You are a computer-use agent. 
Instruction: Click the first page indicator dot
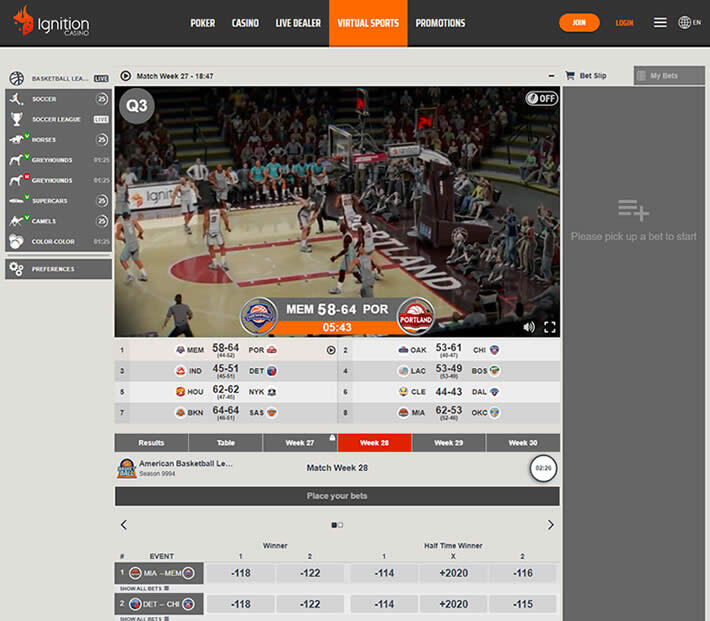[x=334, y=525]
